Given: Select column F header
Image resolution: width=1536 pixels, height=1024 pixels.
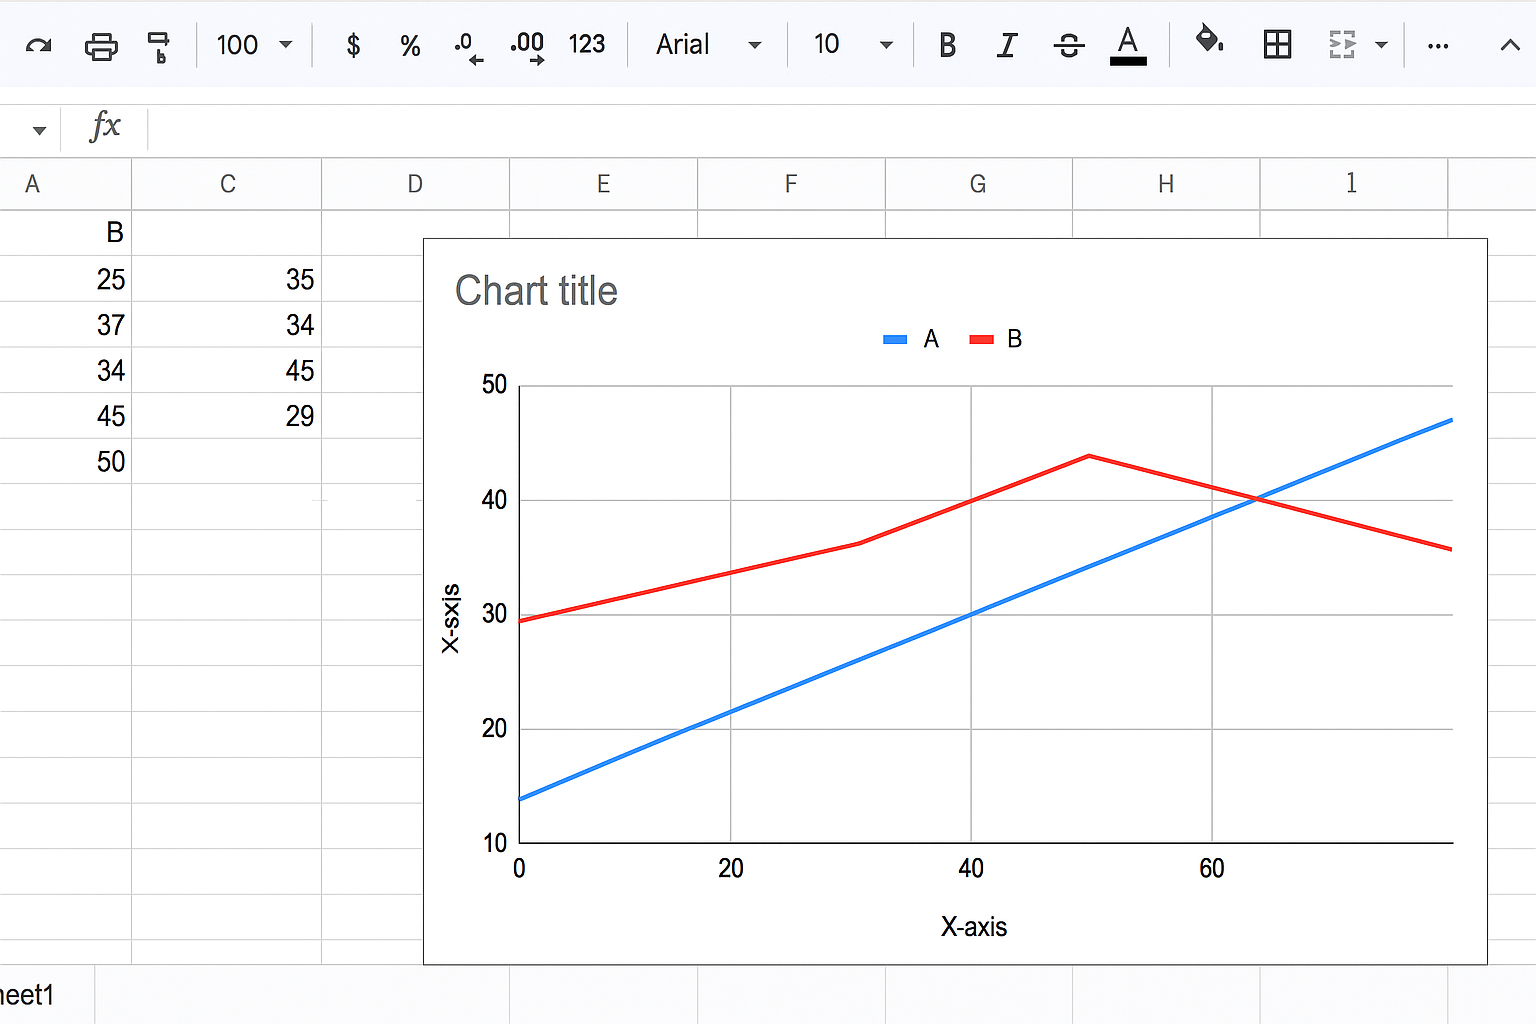Looking at the screenshot, I should [x=791, y=184].
